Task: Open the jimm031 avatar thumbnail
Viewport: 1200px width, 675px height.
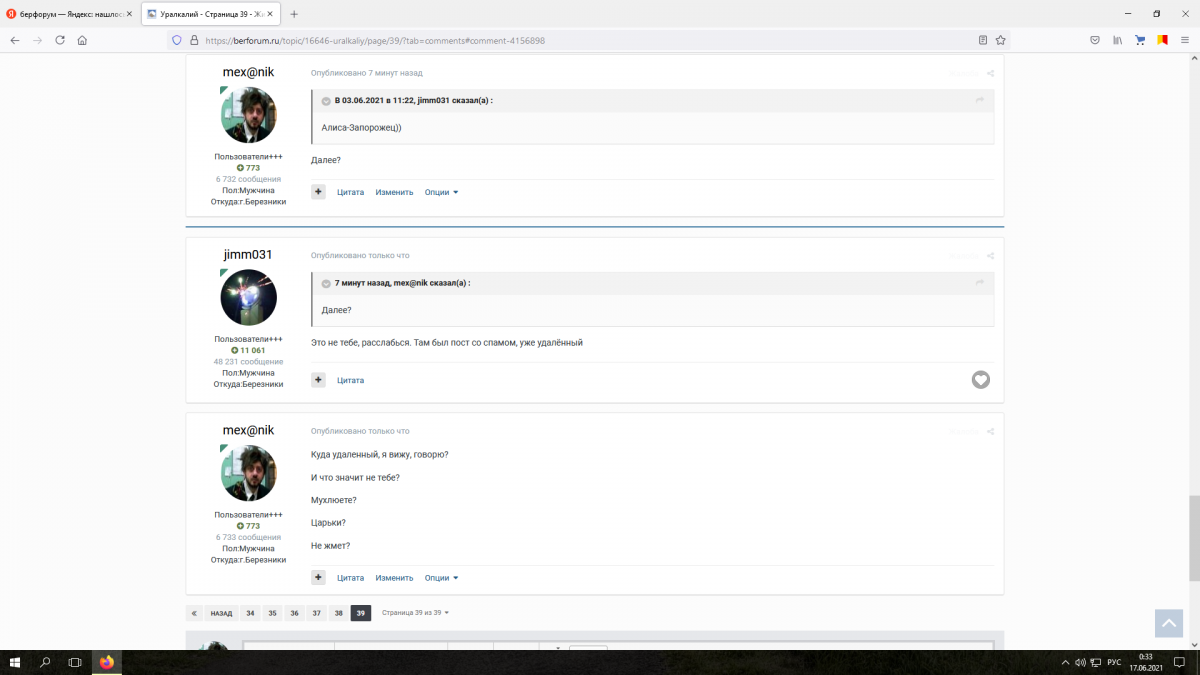Action: [248, 297]
